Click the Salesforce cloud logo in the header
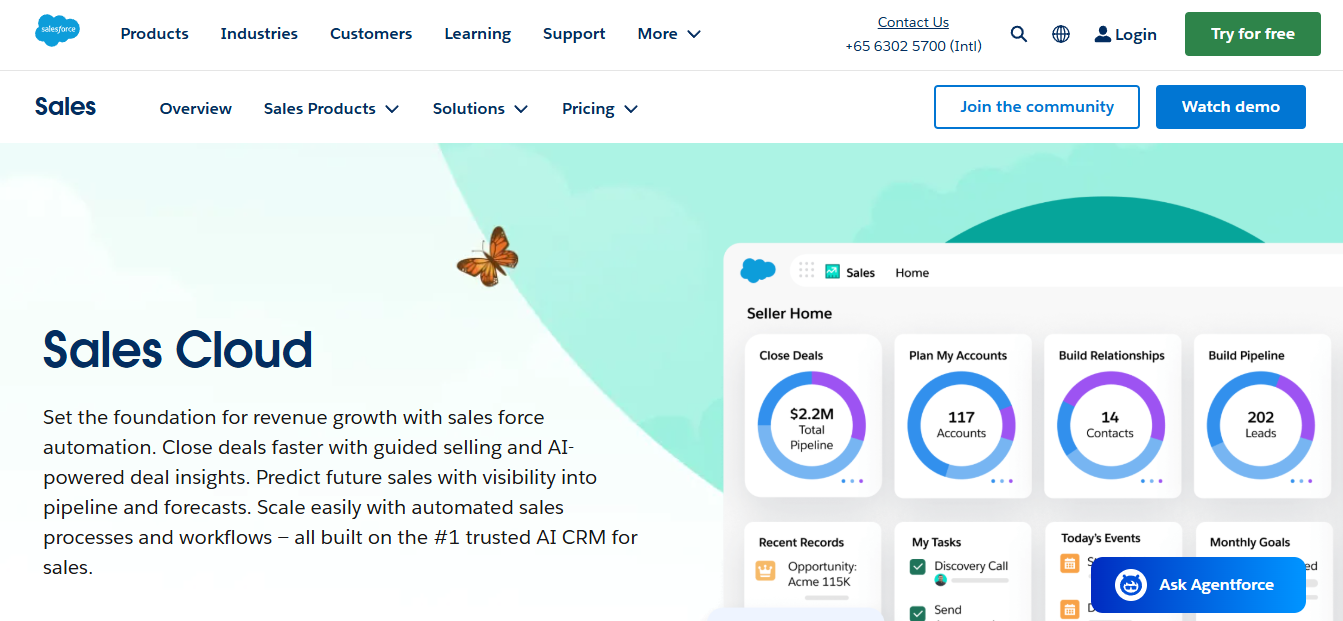Image resolution: width=1343 pixels, height=621 pixels. 57,31
